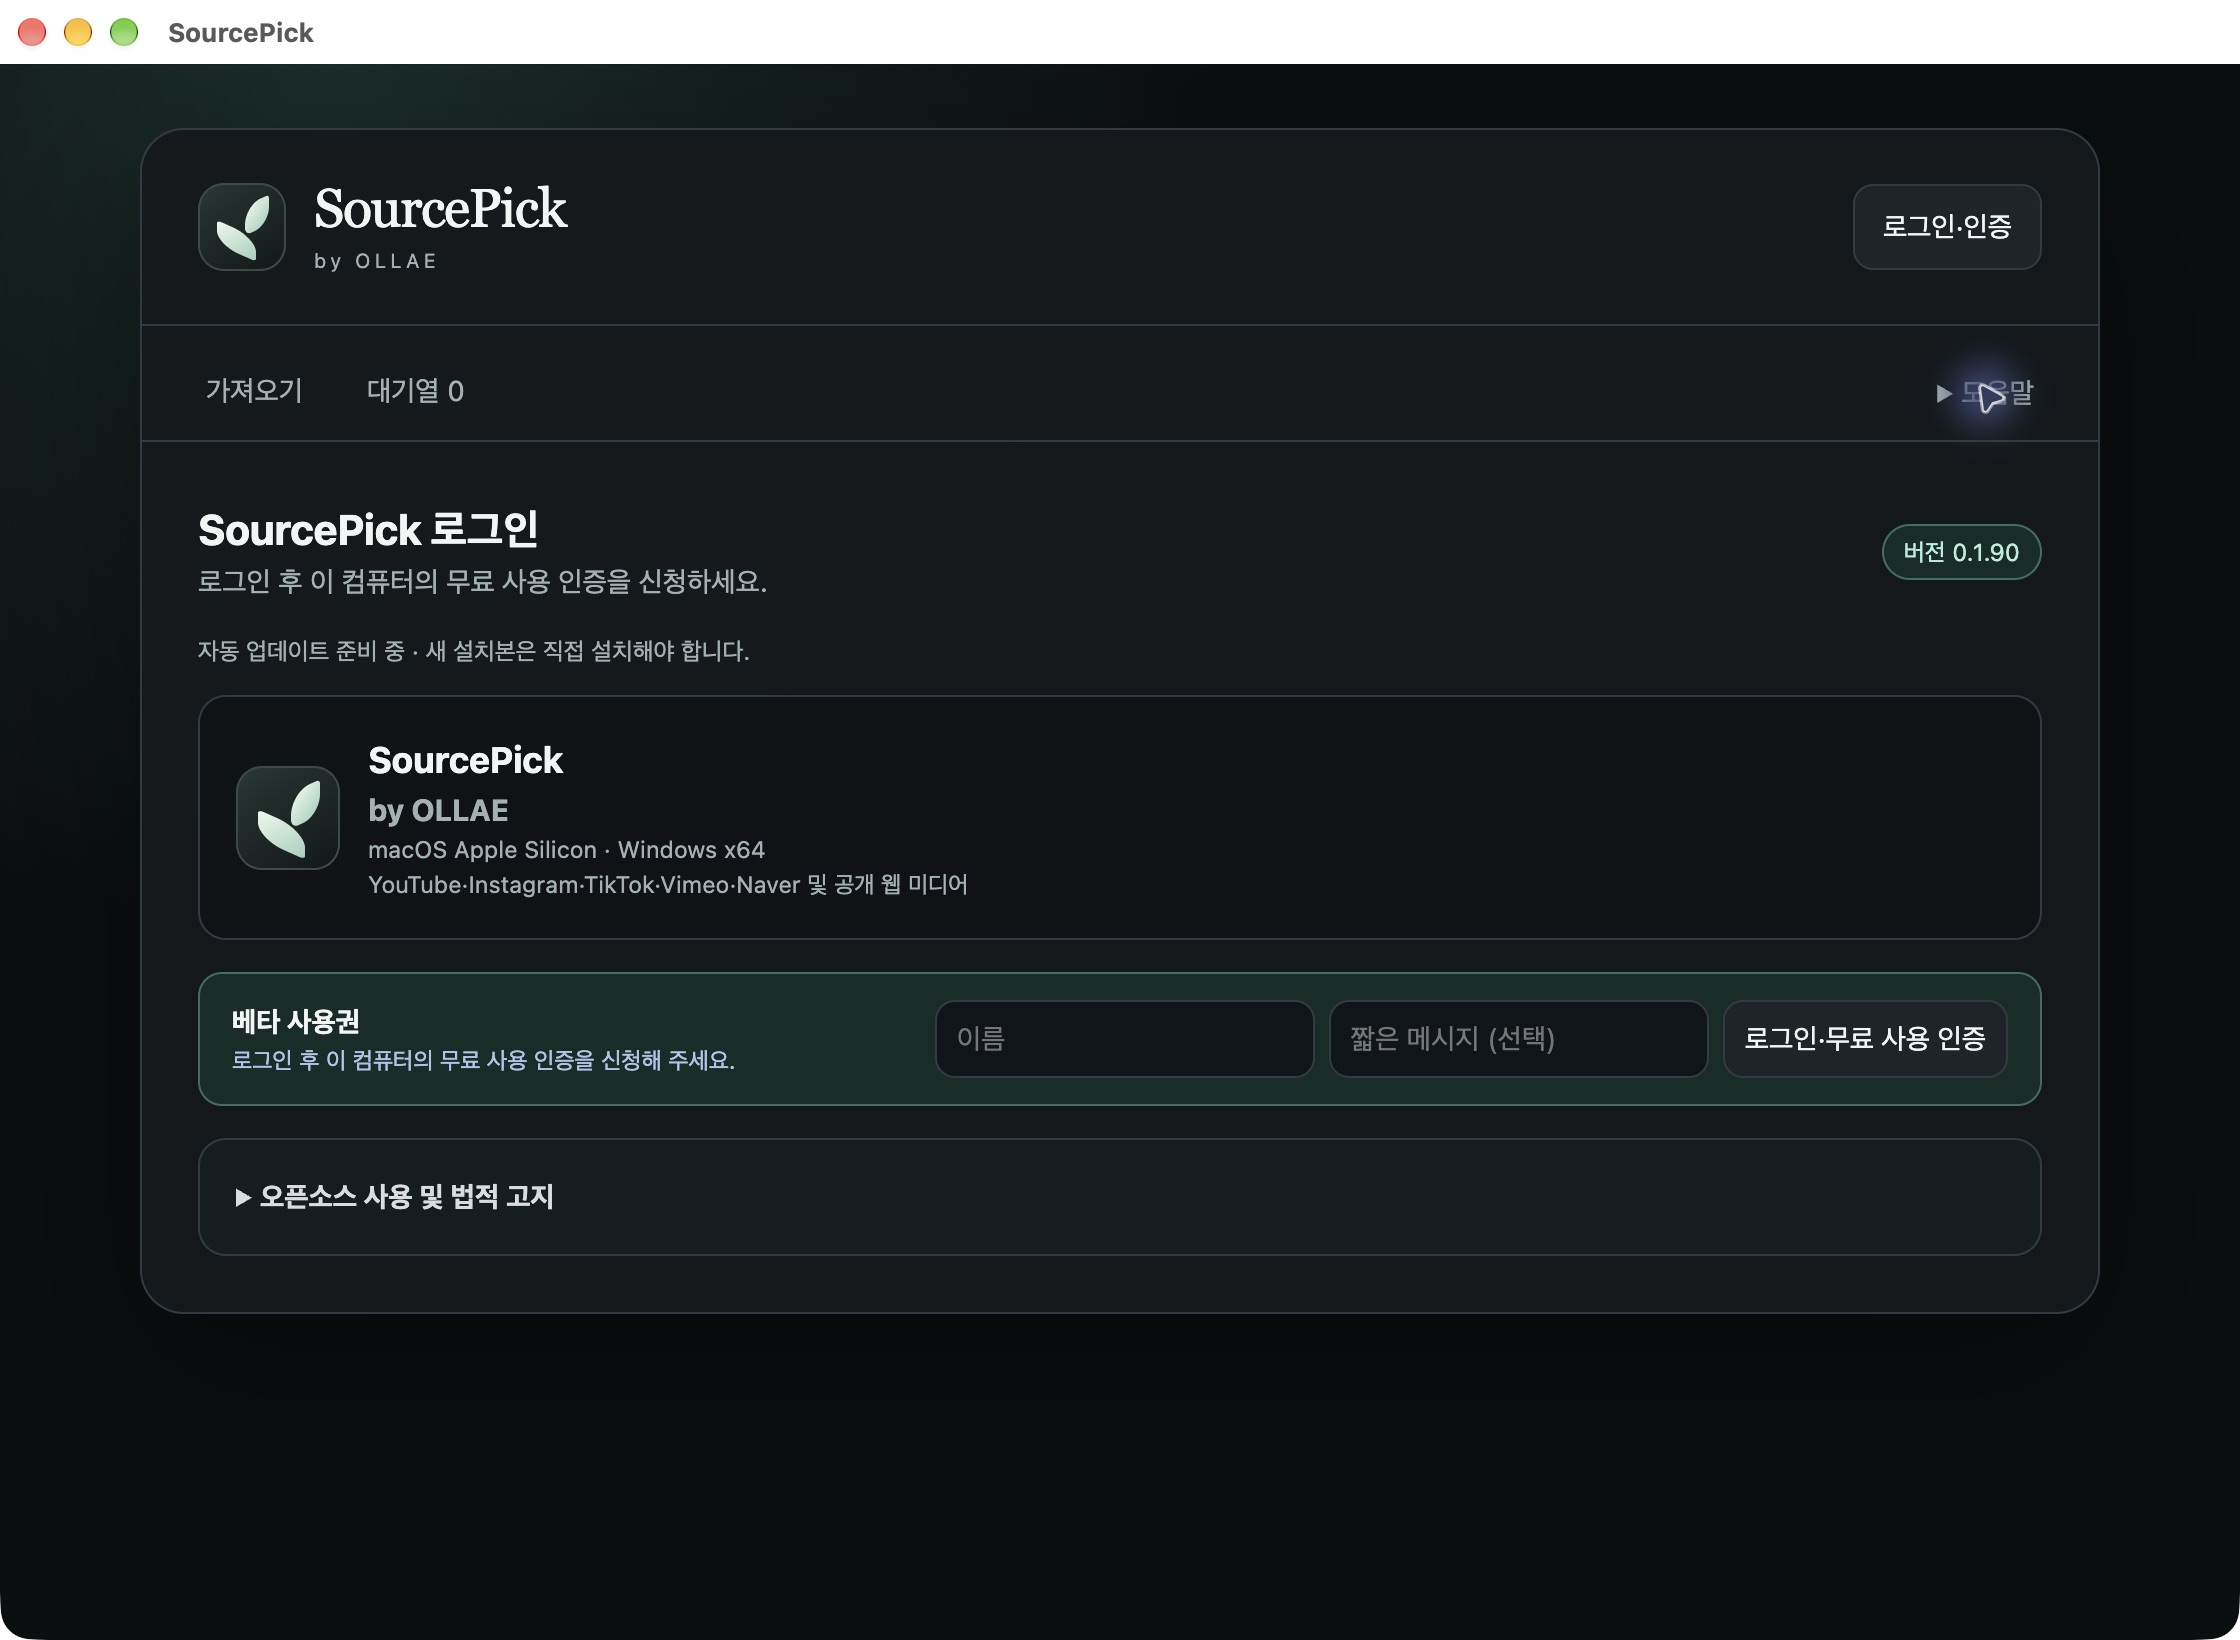Click 'macOS Apple Silicon · Windows x64' text
The height and width of the screenshot is (1640, 2240).
click(566, 850)
